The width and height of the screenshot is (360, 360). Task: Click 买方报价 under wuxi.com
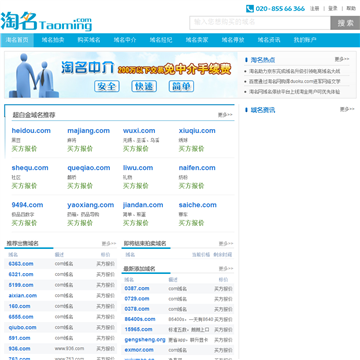(x=136, y=149)
